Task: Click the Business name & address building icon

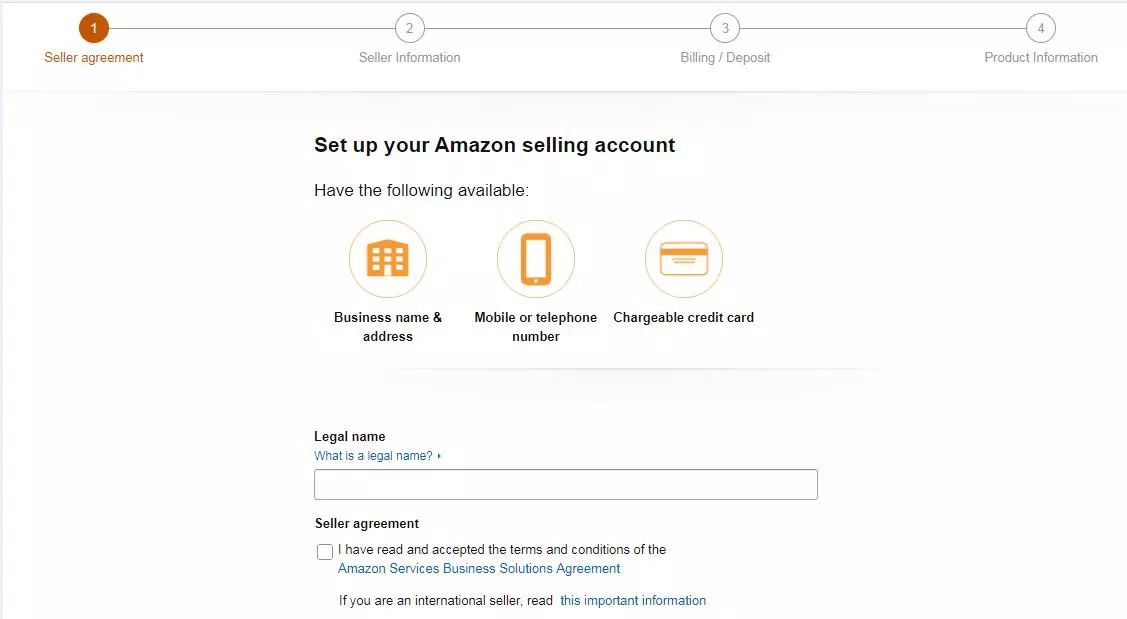Action: coord(388,259)
